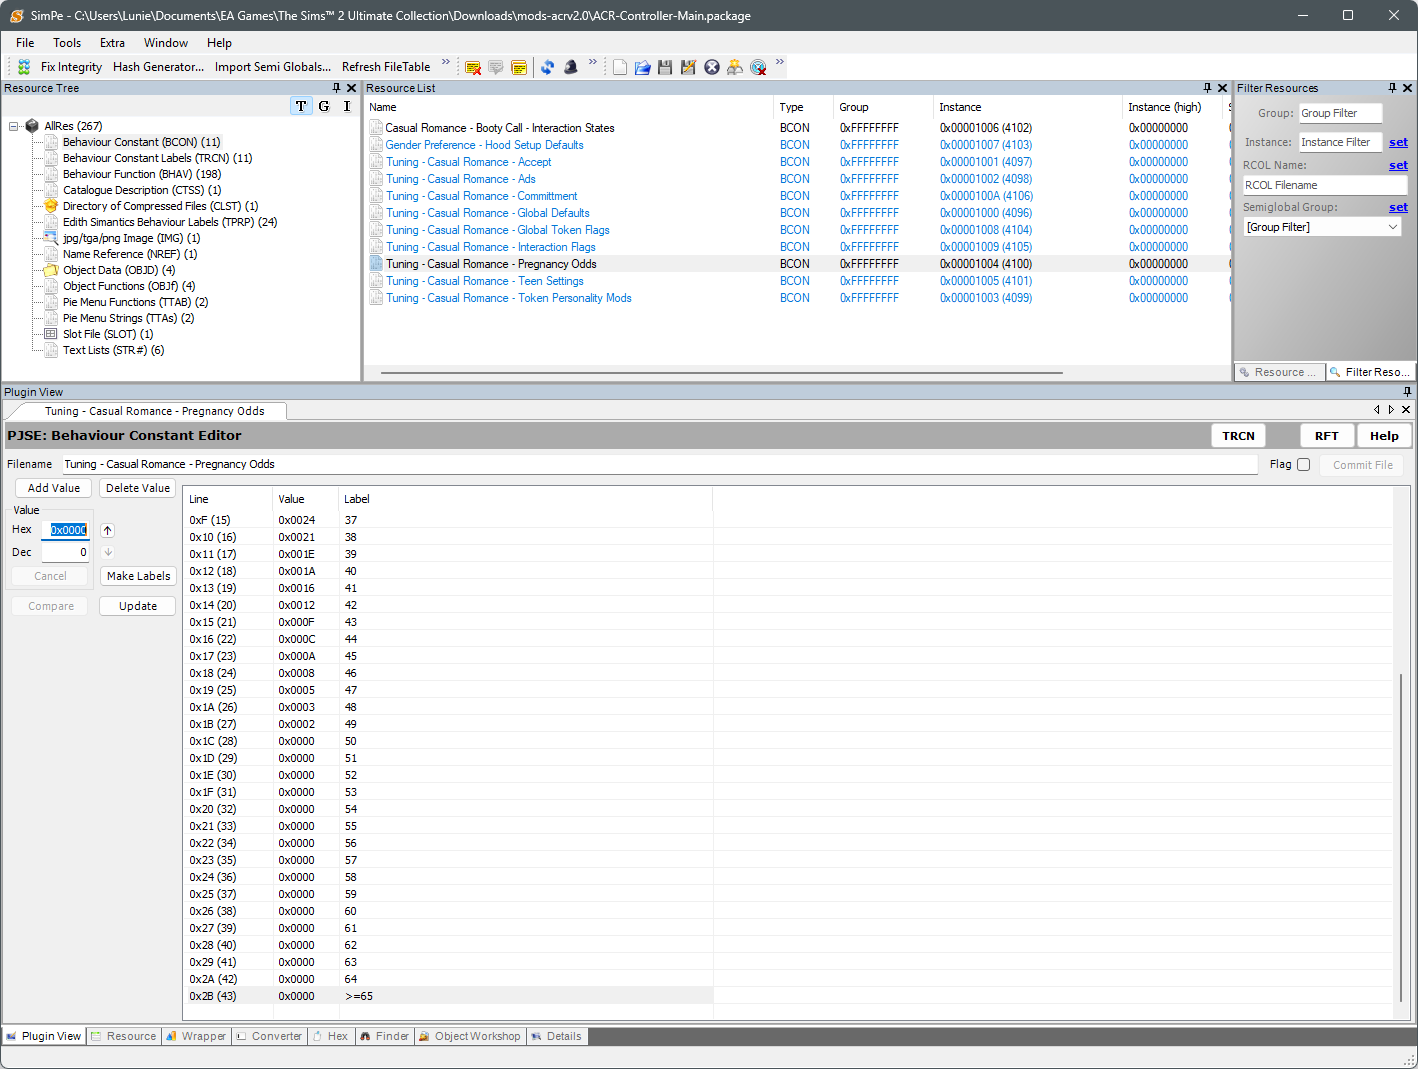Image resolution: width=1418 pixels, height=1069 pixels.
Task: Pin the Filter Resources panel
Action: coord(1392,88)
